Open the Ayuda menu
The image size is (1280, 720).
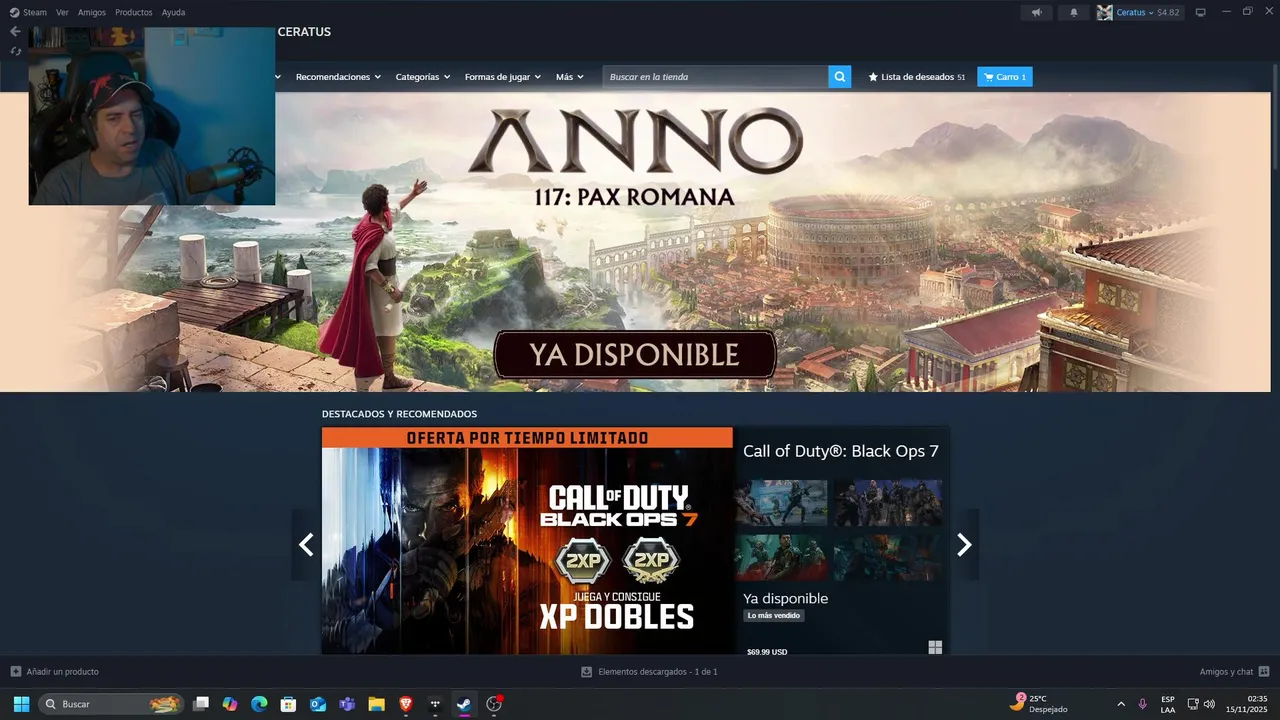[173, 12]
